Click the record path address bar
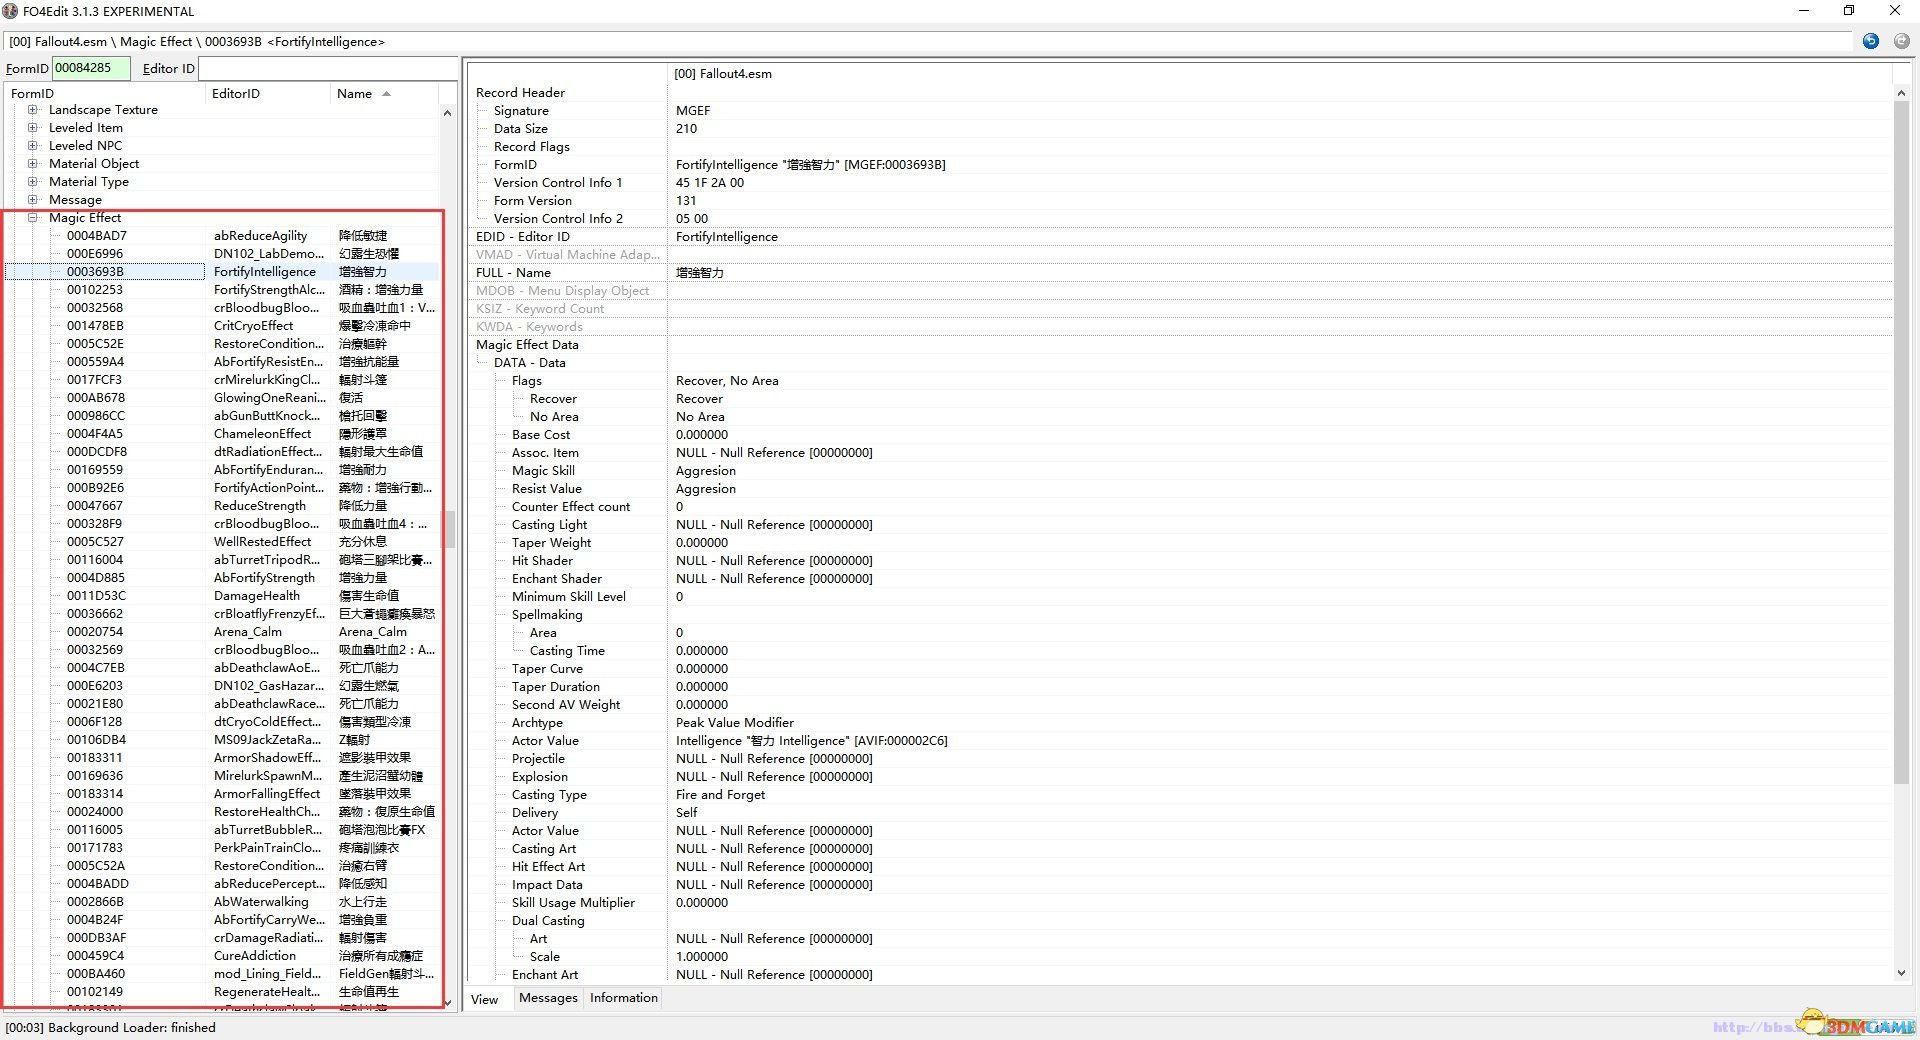The height and width of the screenshot is (1040, 1920). click(929, 42)
